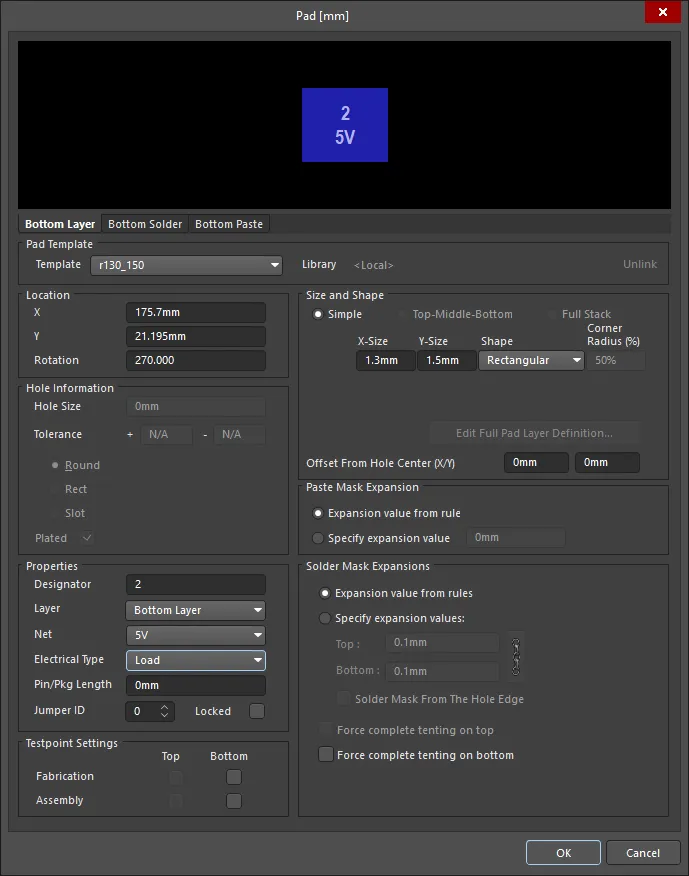The image size is (689, 876).
Task: Click the Y location field 21.195mm
Action: (x=196, y=337)
